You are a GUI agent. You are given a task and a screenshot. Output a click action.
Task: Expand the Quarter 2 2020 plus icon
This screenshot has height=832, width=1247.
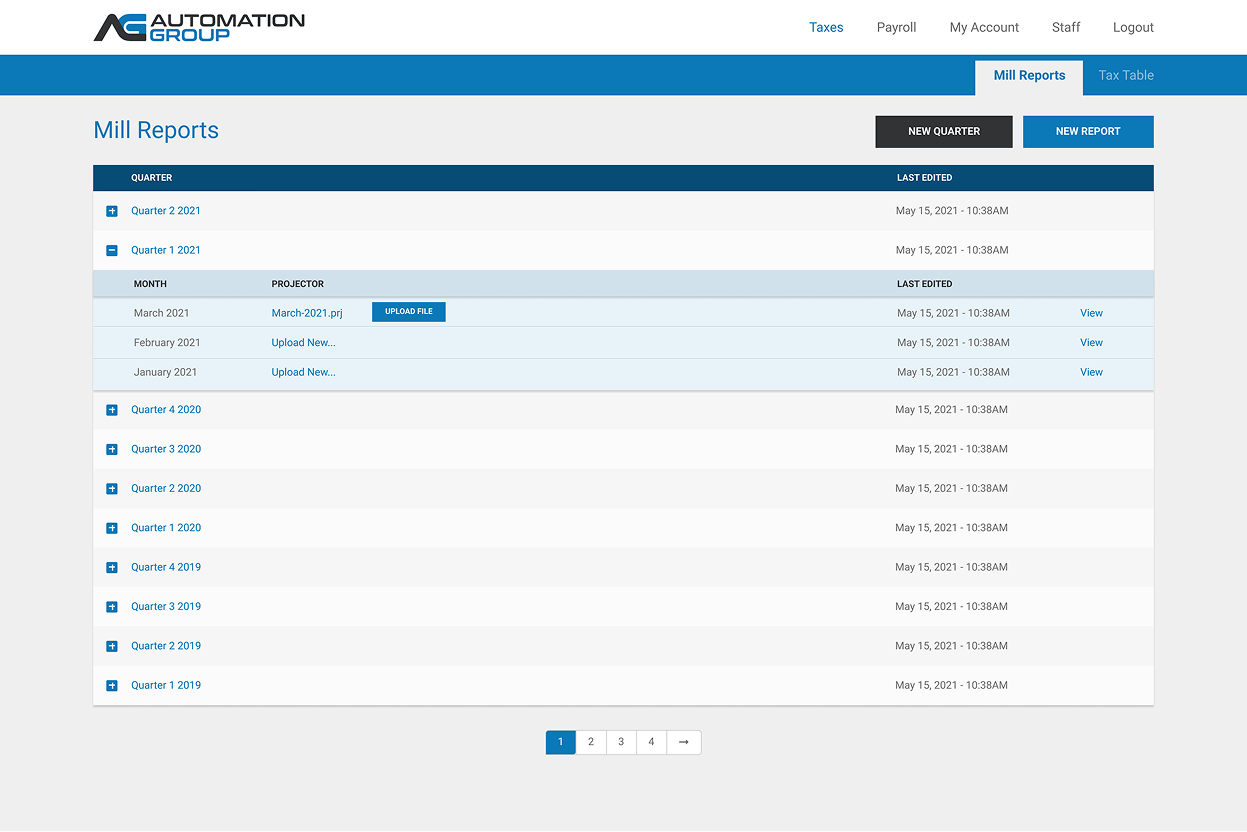click(112, 489)
